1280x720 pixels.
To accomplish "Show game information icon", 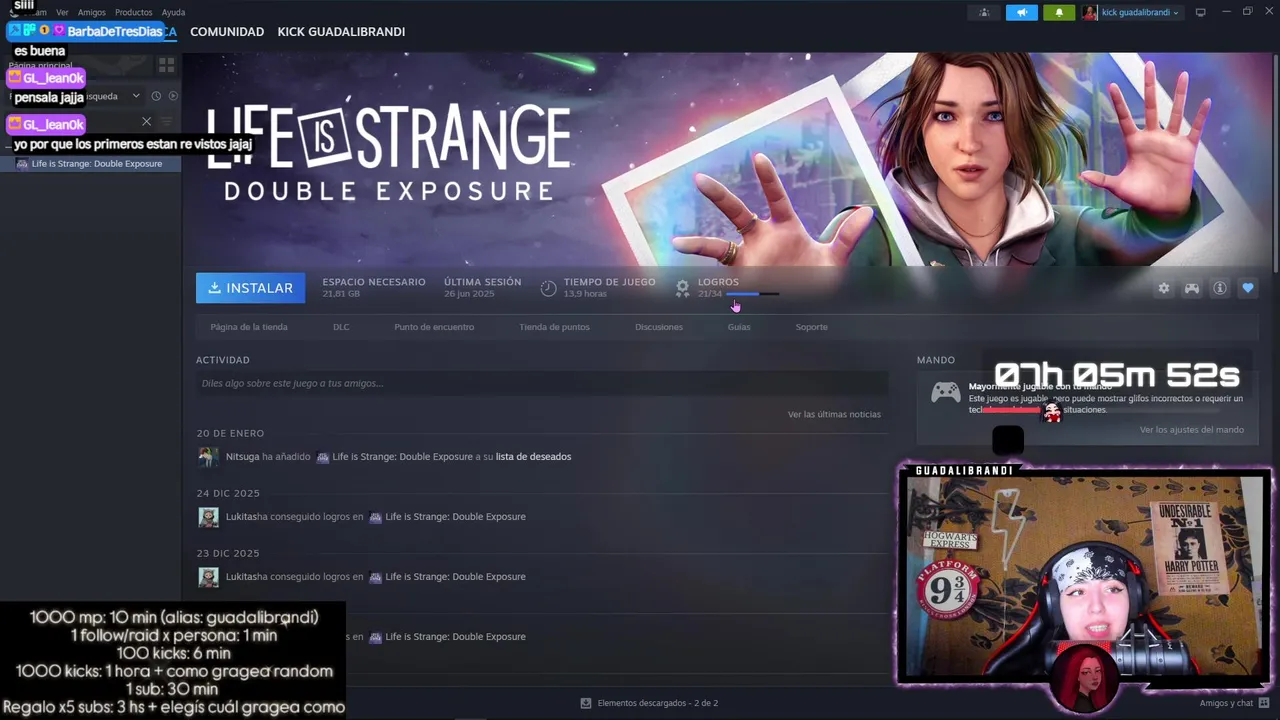I will click(1220, 288).
